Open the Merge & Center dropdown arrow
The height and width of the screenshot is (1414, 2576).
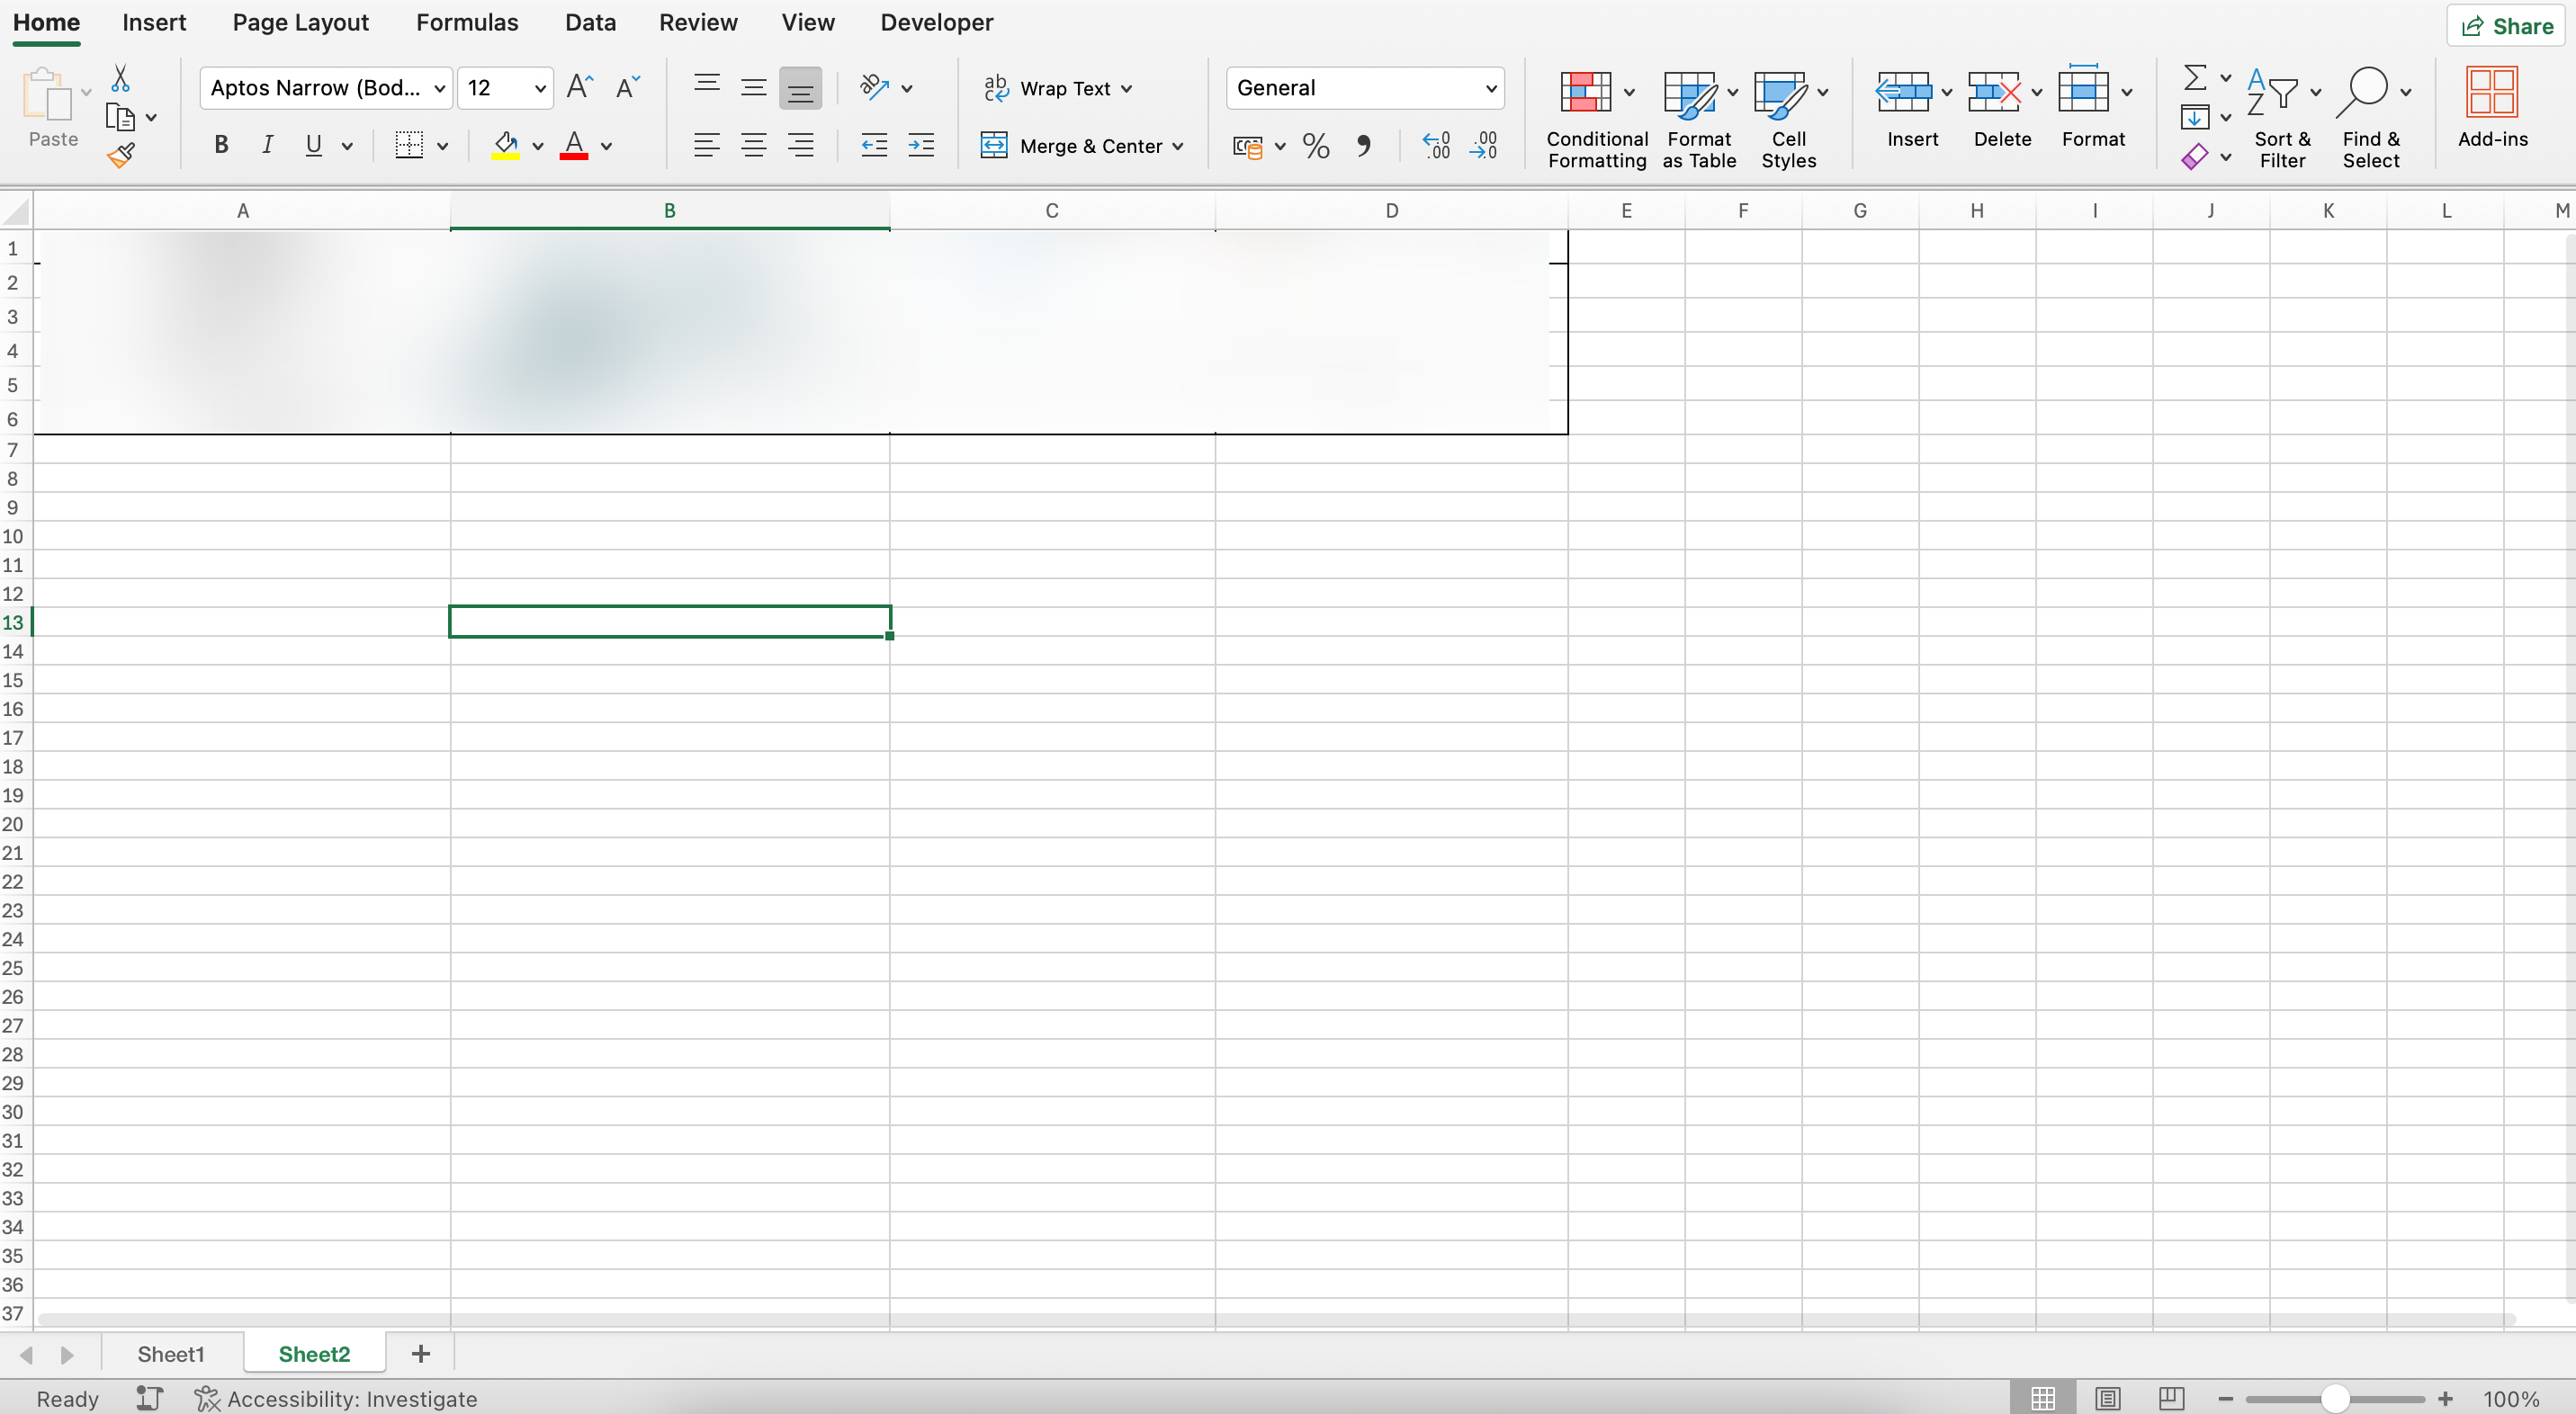(x=1178, y=146)
